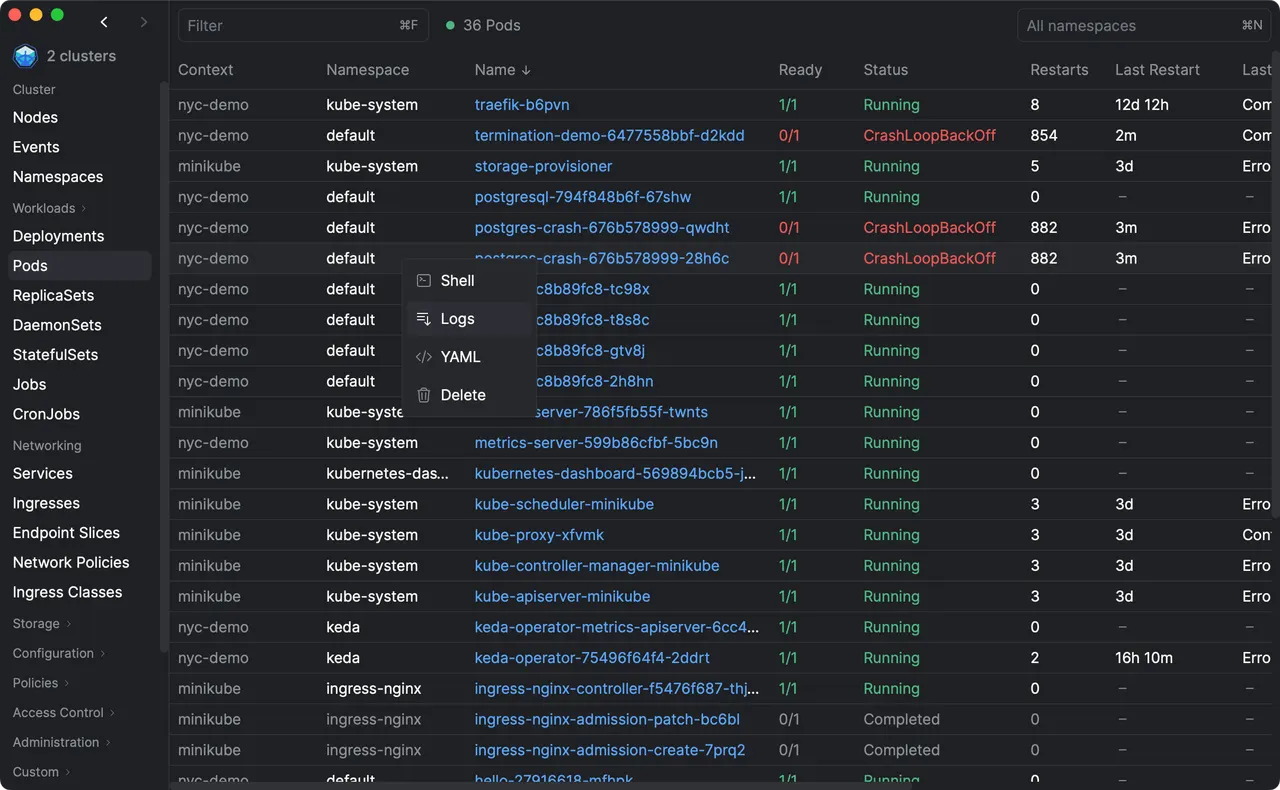
Task: Open the kube-proxy-xfvmk pod
Action: (x=539, y=535)
